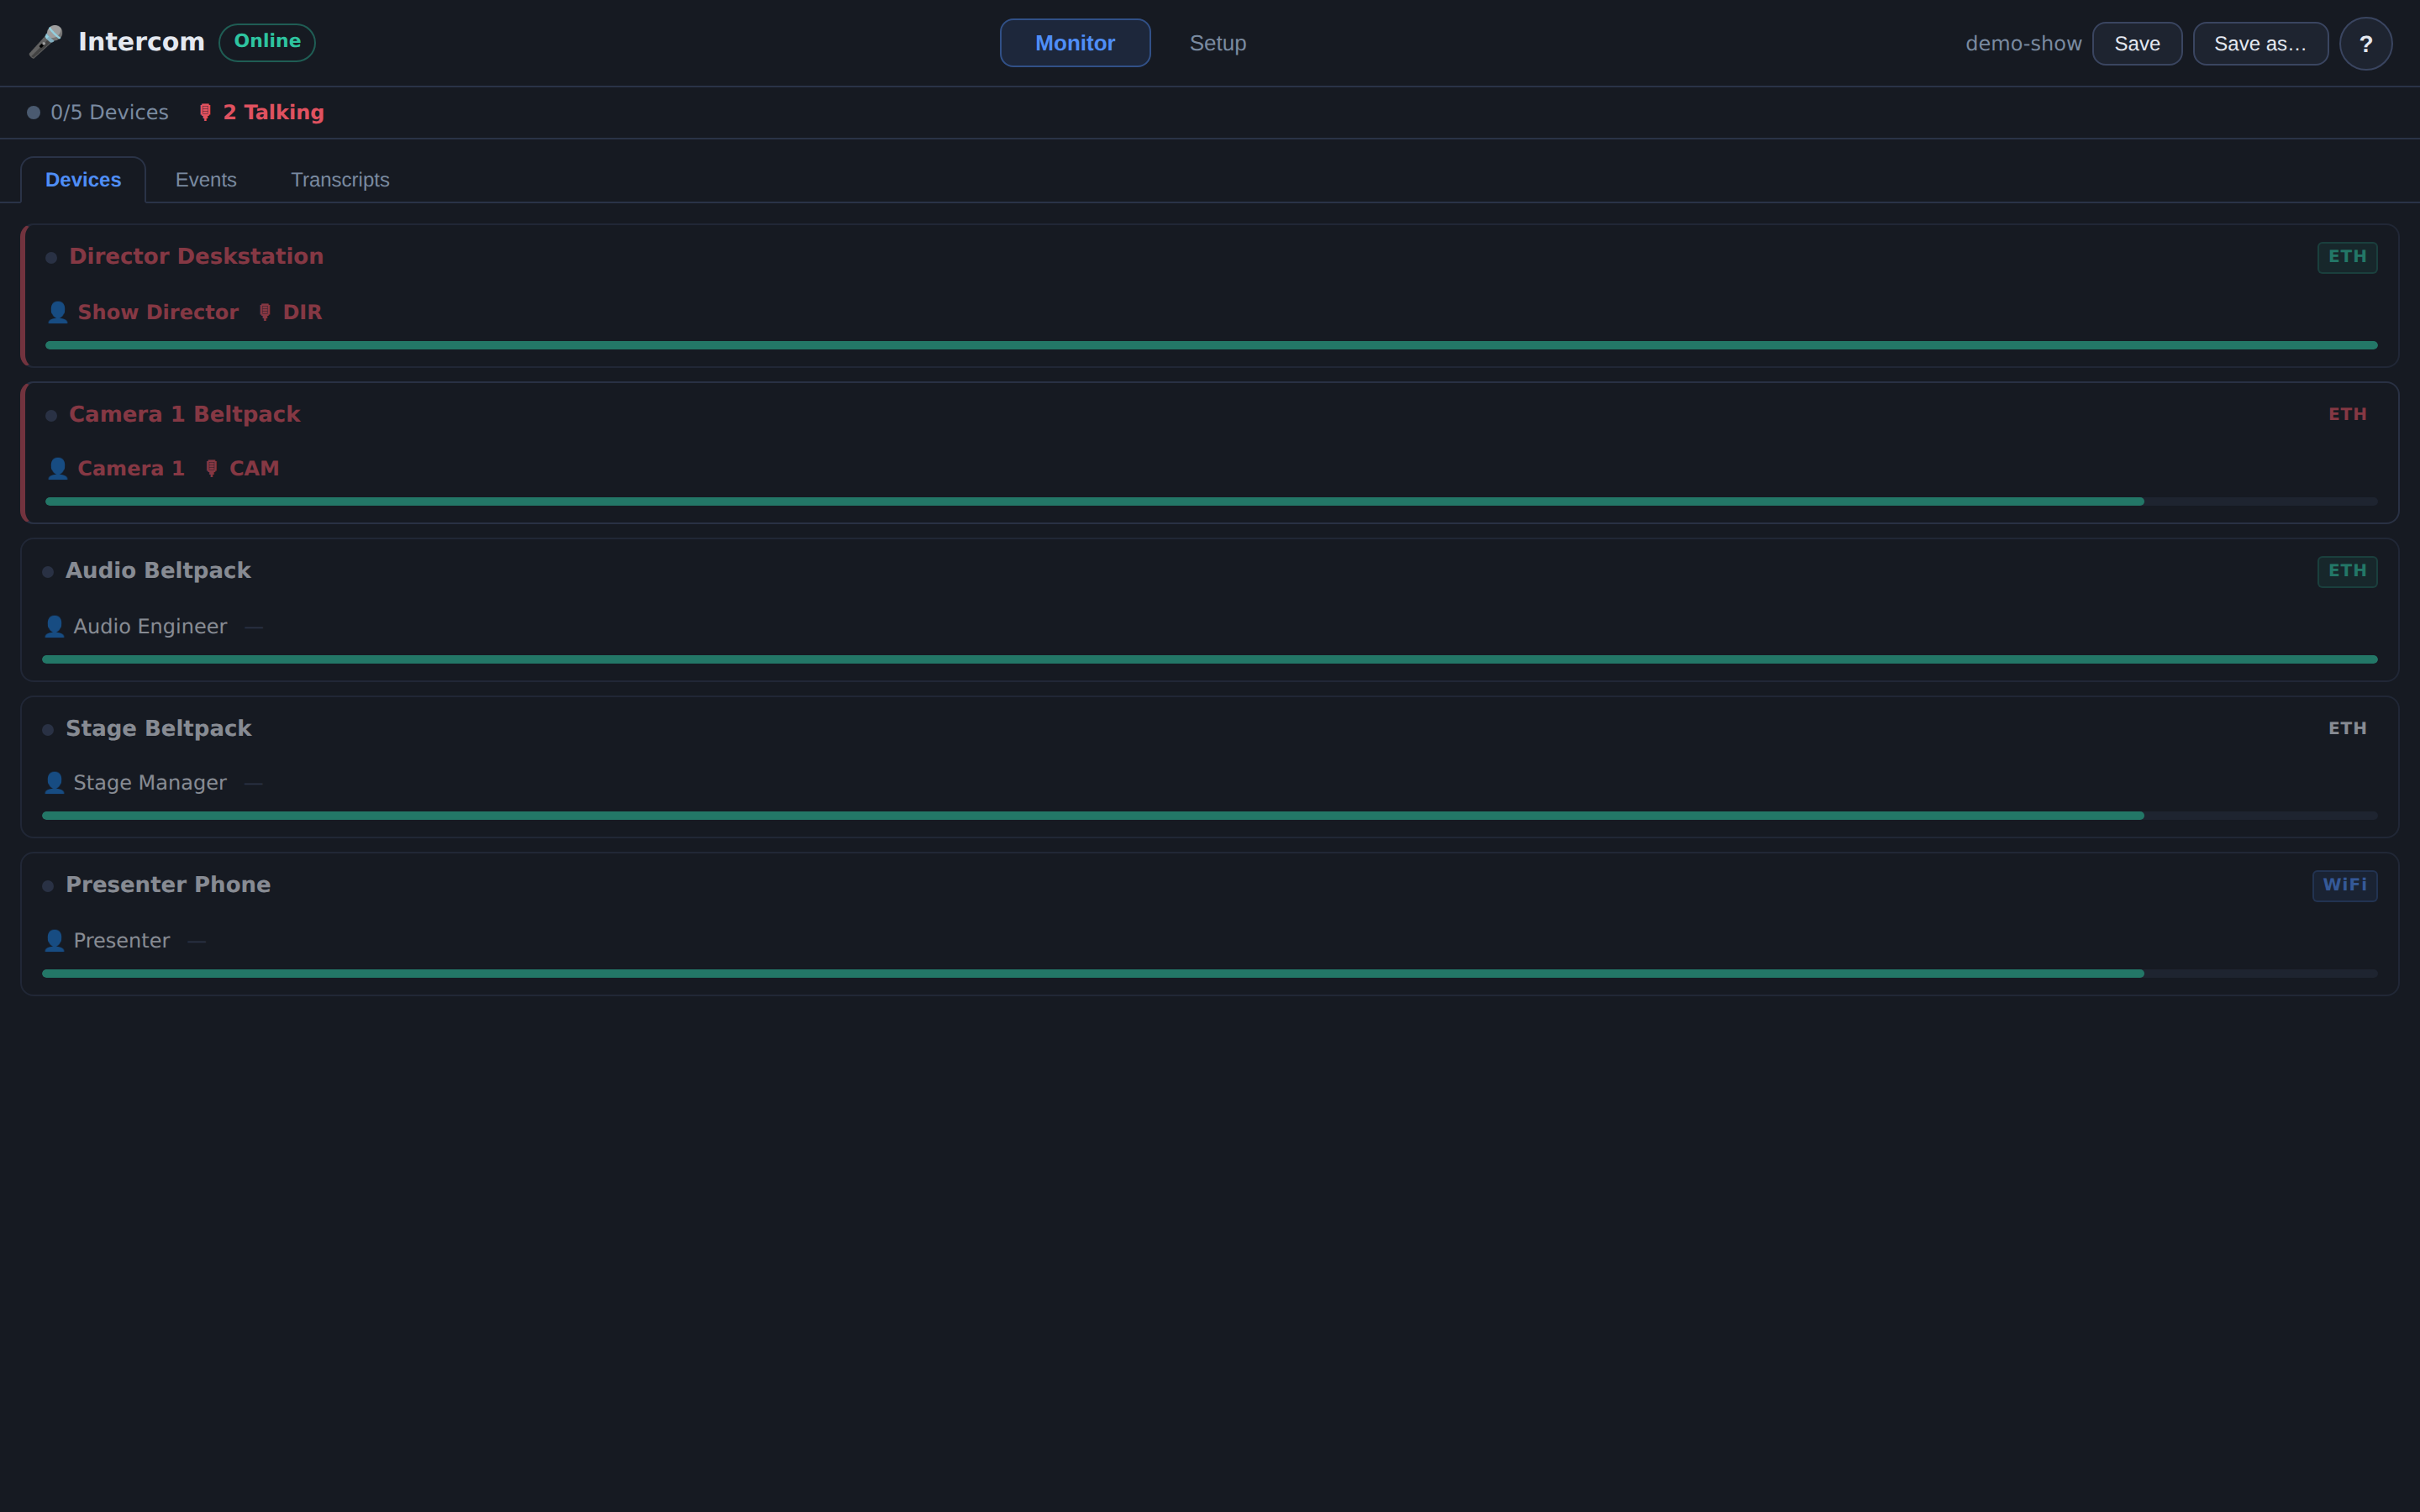Click the status dot of Director Deskstation
Screen dimensions: 2420x1512
point(51,258)
